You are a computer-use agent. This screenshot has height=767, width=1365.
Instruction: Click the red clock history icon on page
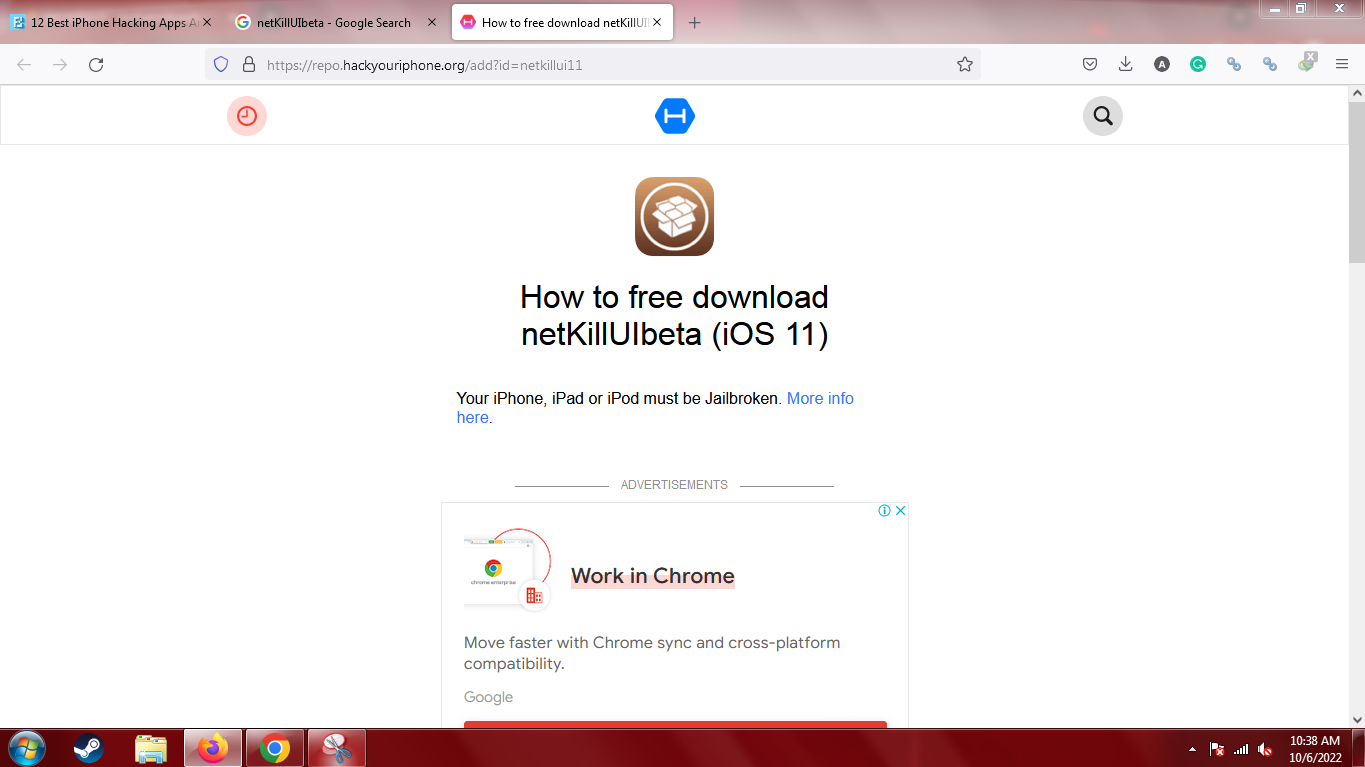pos(247,116)
